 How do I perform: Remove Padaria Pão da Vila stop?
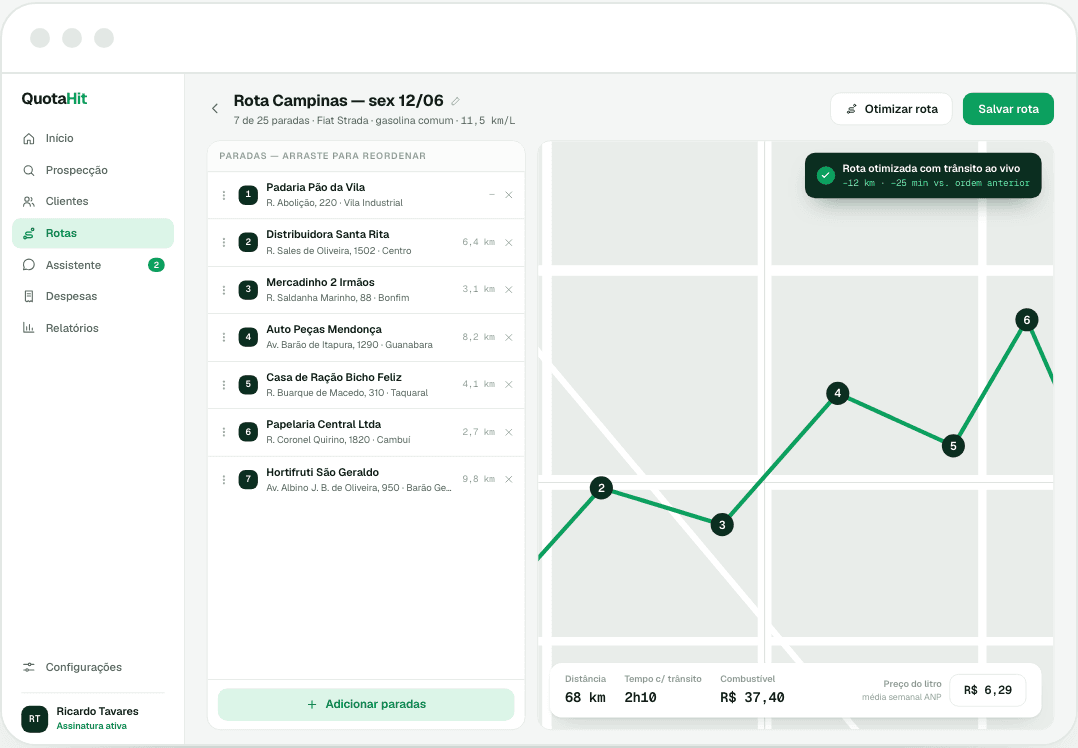click(509, 195)
